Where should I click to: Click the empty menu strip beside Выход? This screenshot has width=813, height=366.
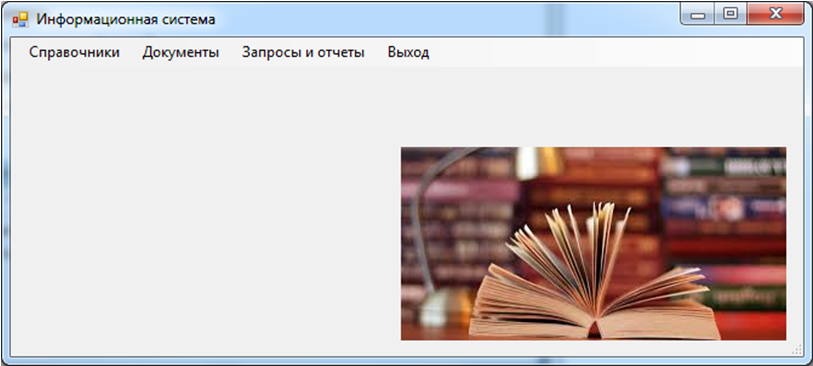(x=617, y=52)
